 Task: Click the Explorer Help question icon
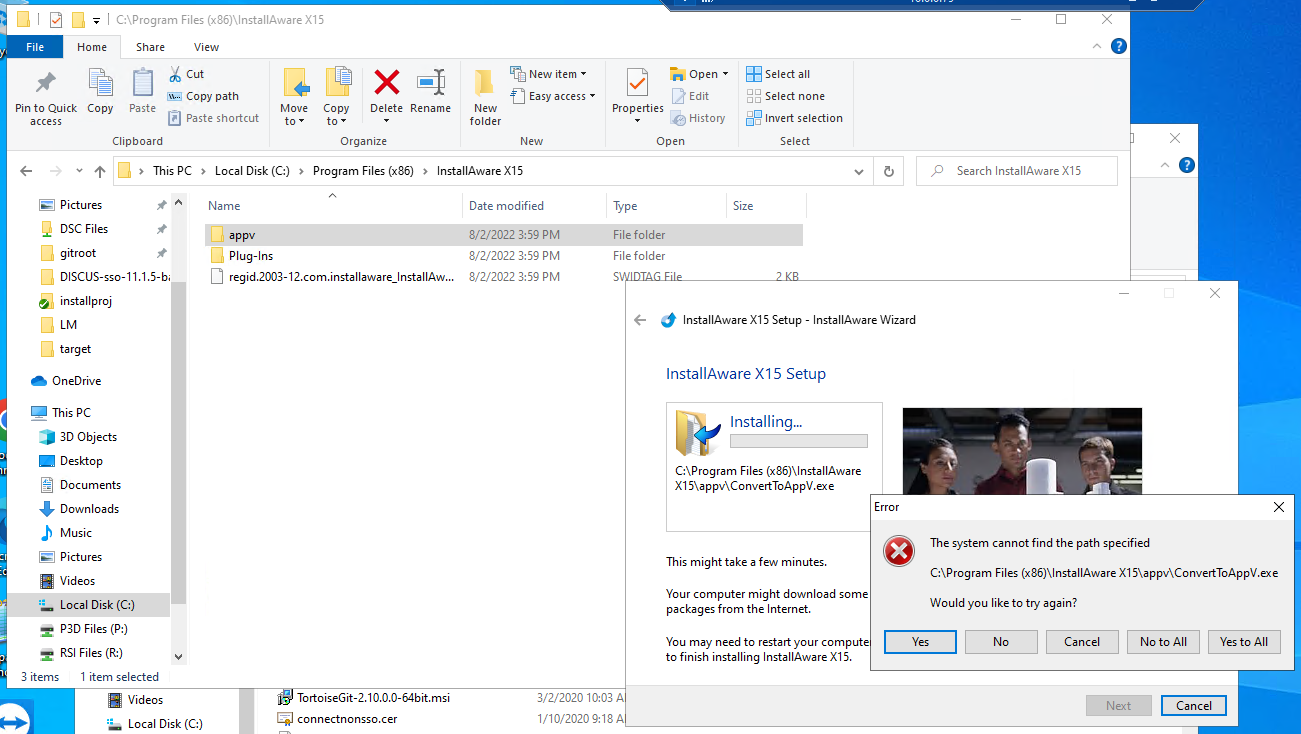pos(1119,46)
